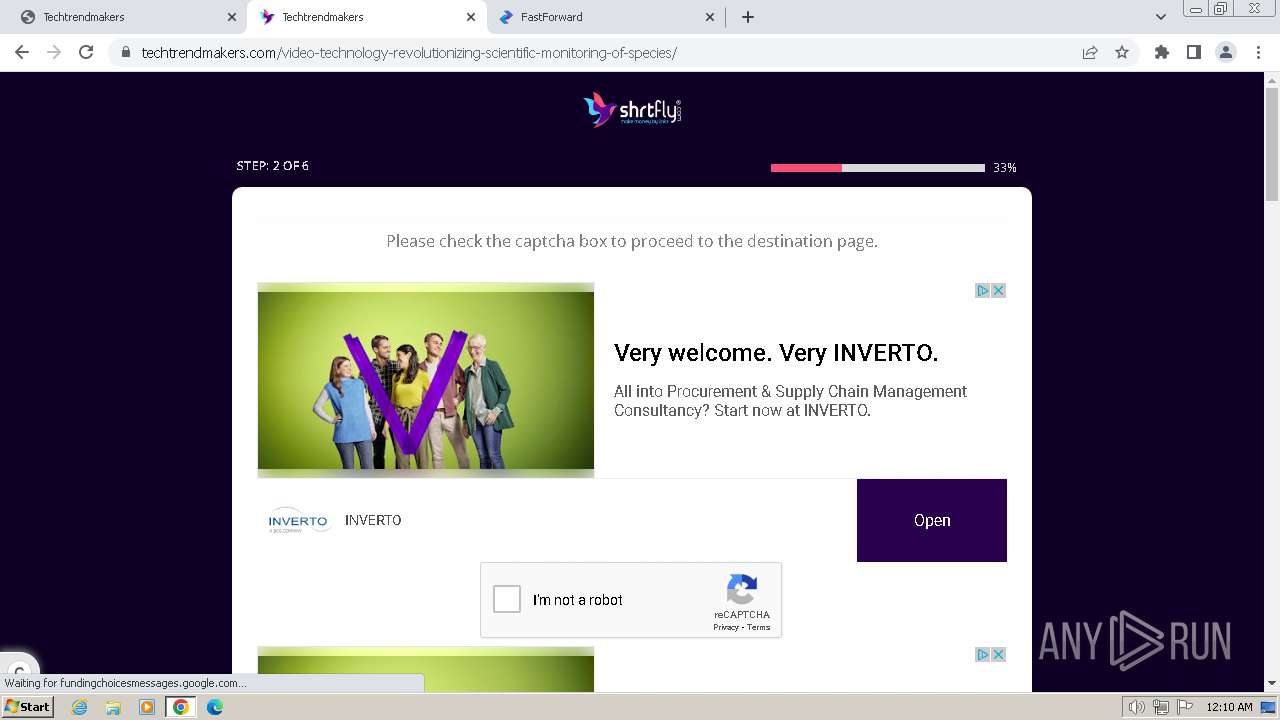Close the FastForward tab
Screen dimensions: 1280x720
pyautogui.click(x=710, y=17)
